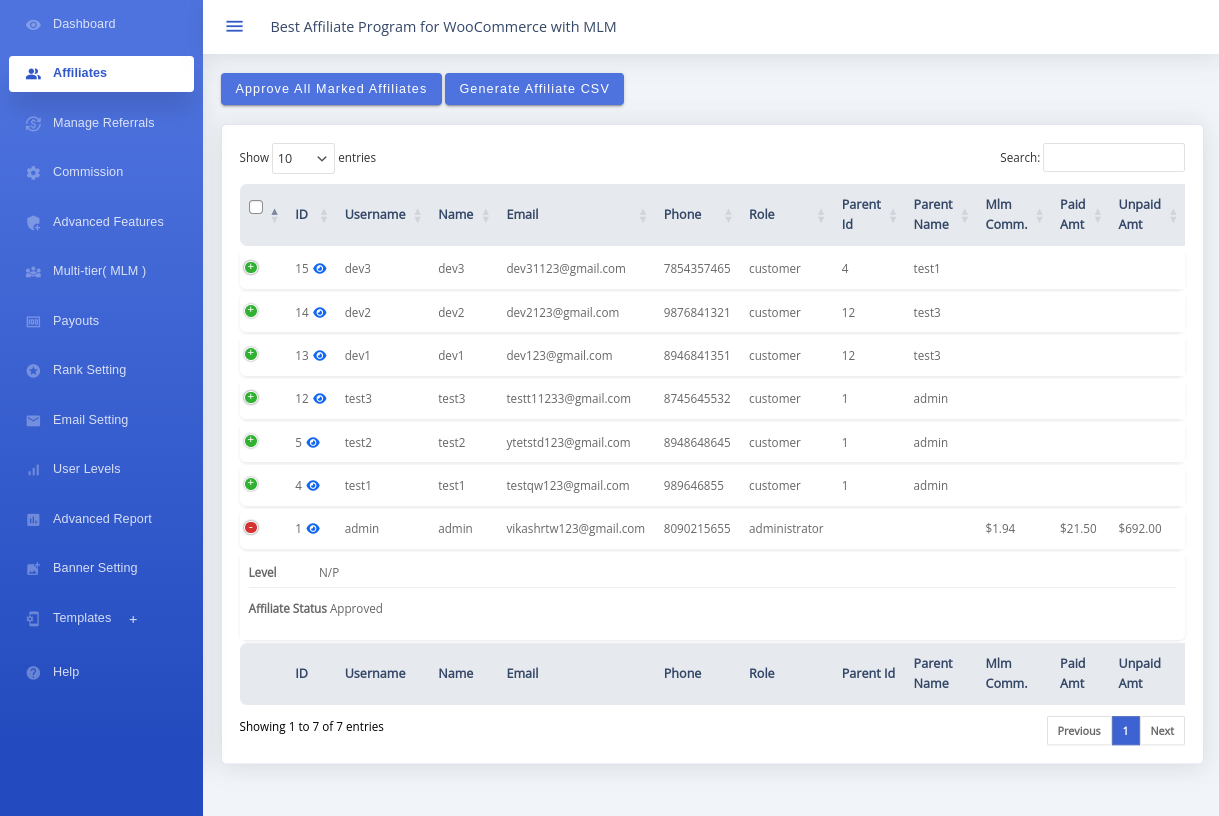This screenshot has width=1219, height=816.
Task: Click Showing 1 to 7 of 7 entries
Action: [312, 727]
